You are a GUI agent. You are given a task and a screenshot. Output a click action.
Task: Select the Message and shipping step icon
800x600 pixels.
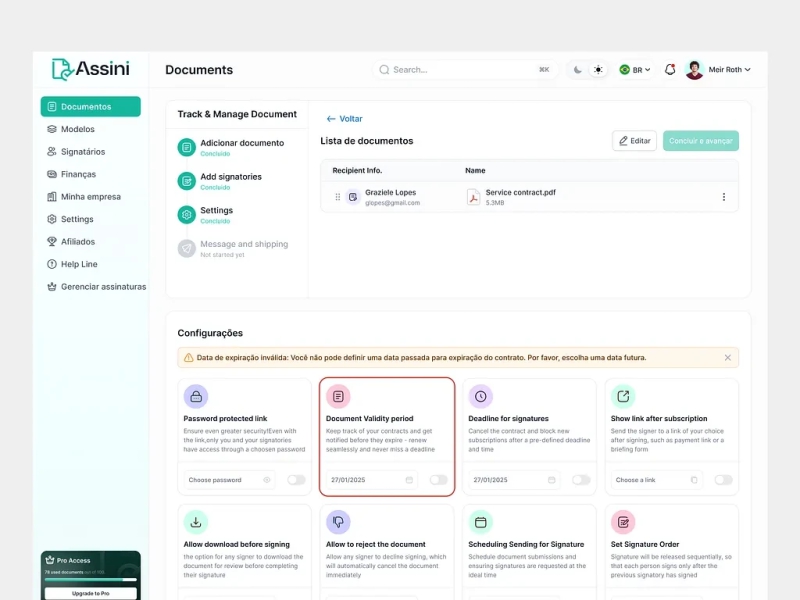(x=187, y=248)
